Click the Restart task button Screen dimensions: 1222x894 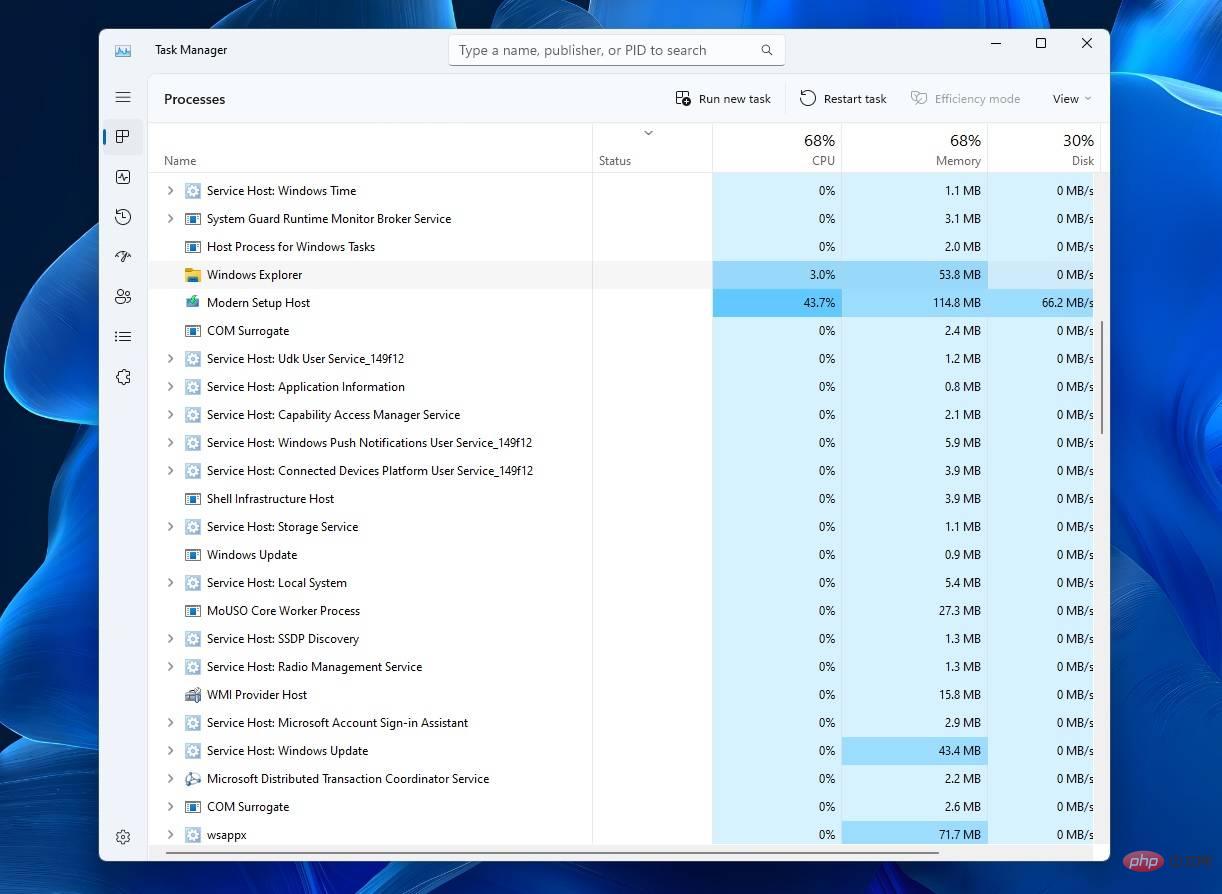pyautogui.click(x=843, y=98)
